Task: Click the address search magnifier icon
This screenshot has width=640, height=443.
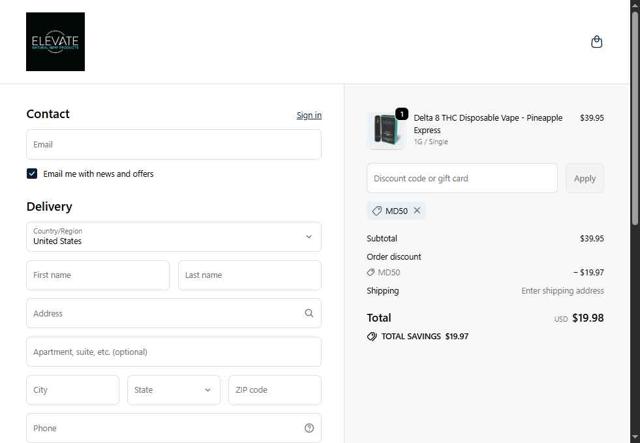Action: (x=309, y=313)
